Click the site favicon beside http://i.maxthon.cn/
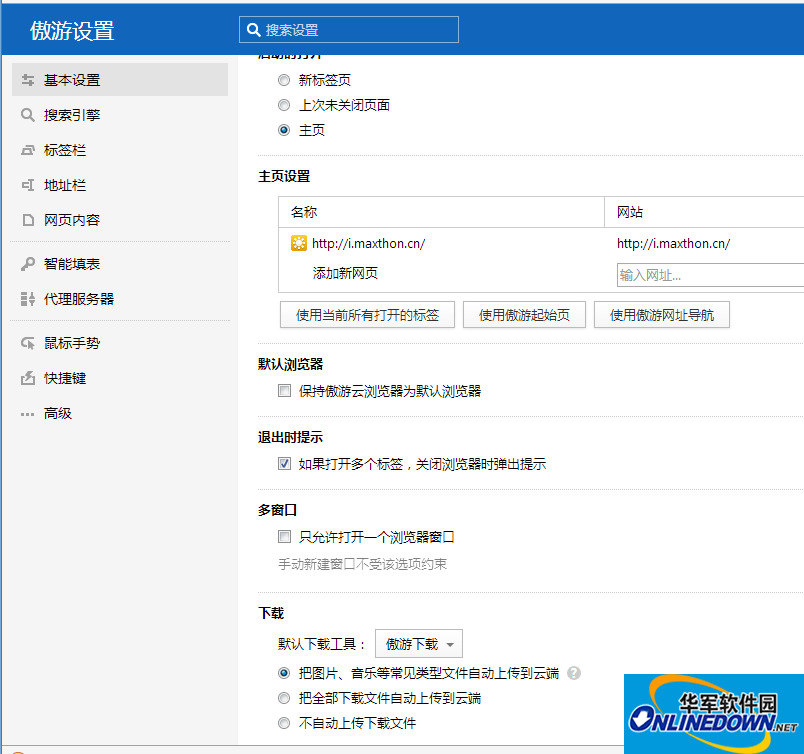This screenshot has height=754, width=804. pos(297,243)
